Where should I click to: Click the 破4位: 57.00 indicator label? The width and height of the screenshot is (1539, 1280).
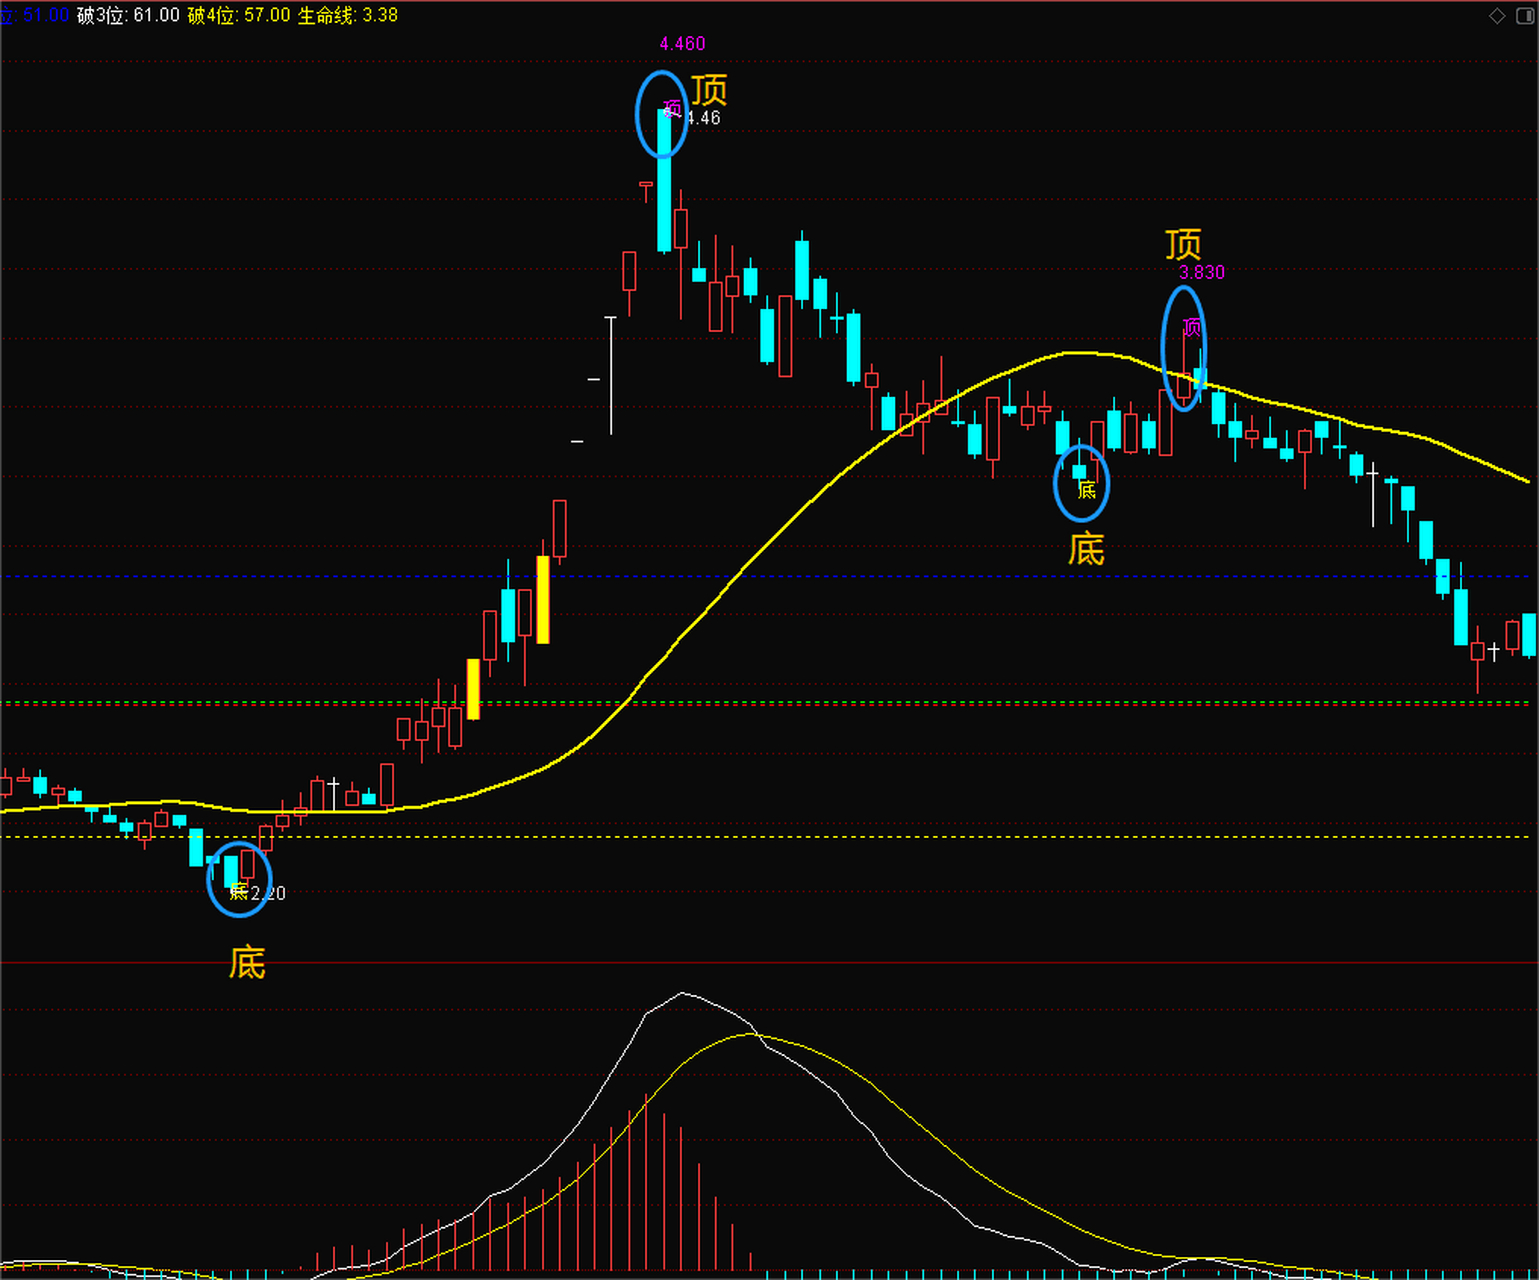pyautogui.click(x=239, y=16)
